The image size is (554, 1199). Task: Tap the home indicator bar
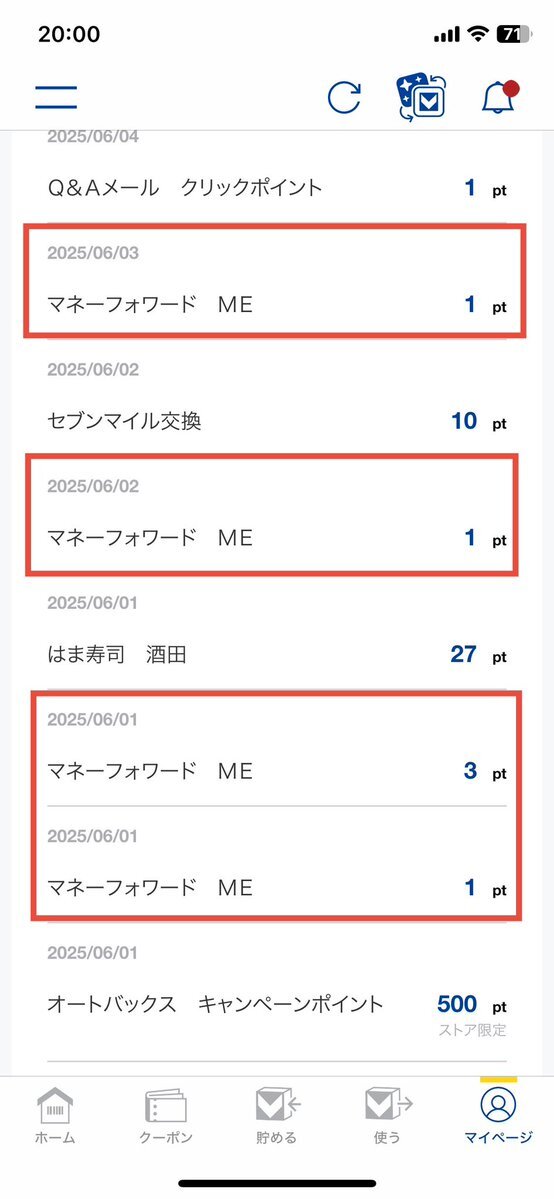[x=277, y=1183]
